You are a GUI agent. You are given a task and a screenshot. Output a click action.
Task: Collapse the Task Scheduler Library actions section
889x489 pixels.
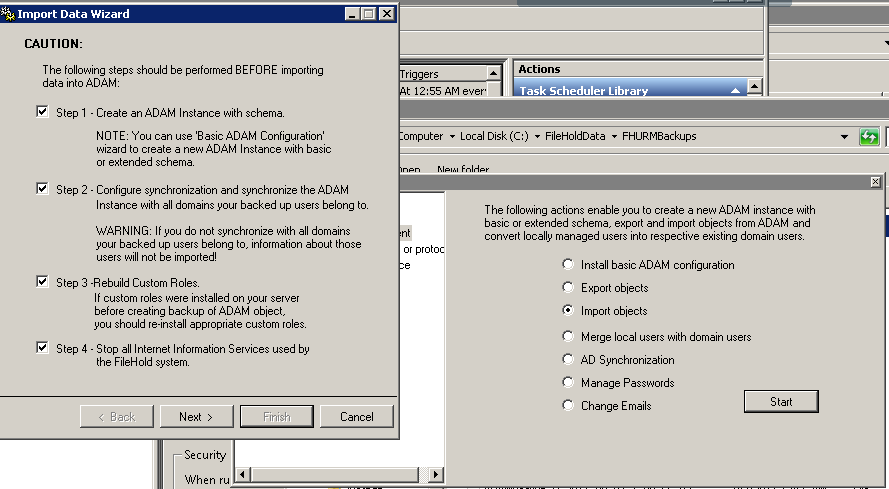click(x=735, y=90)
